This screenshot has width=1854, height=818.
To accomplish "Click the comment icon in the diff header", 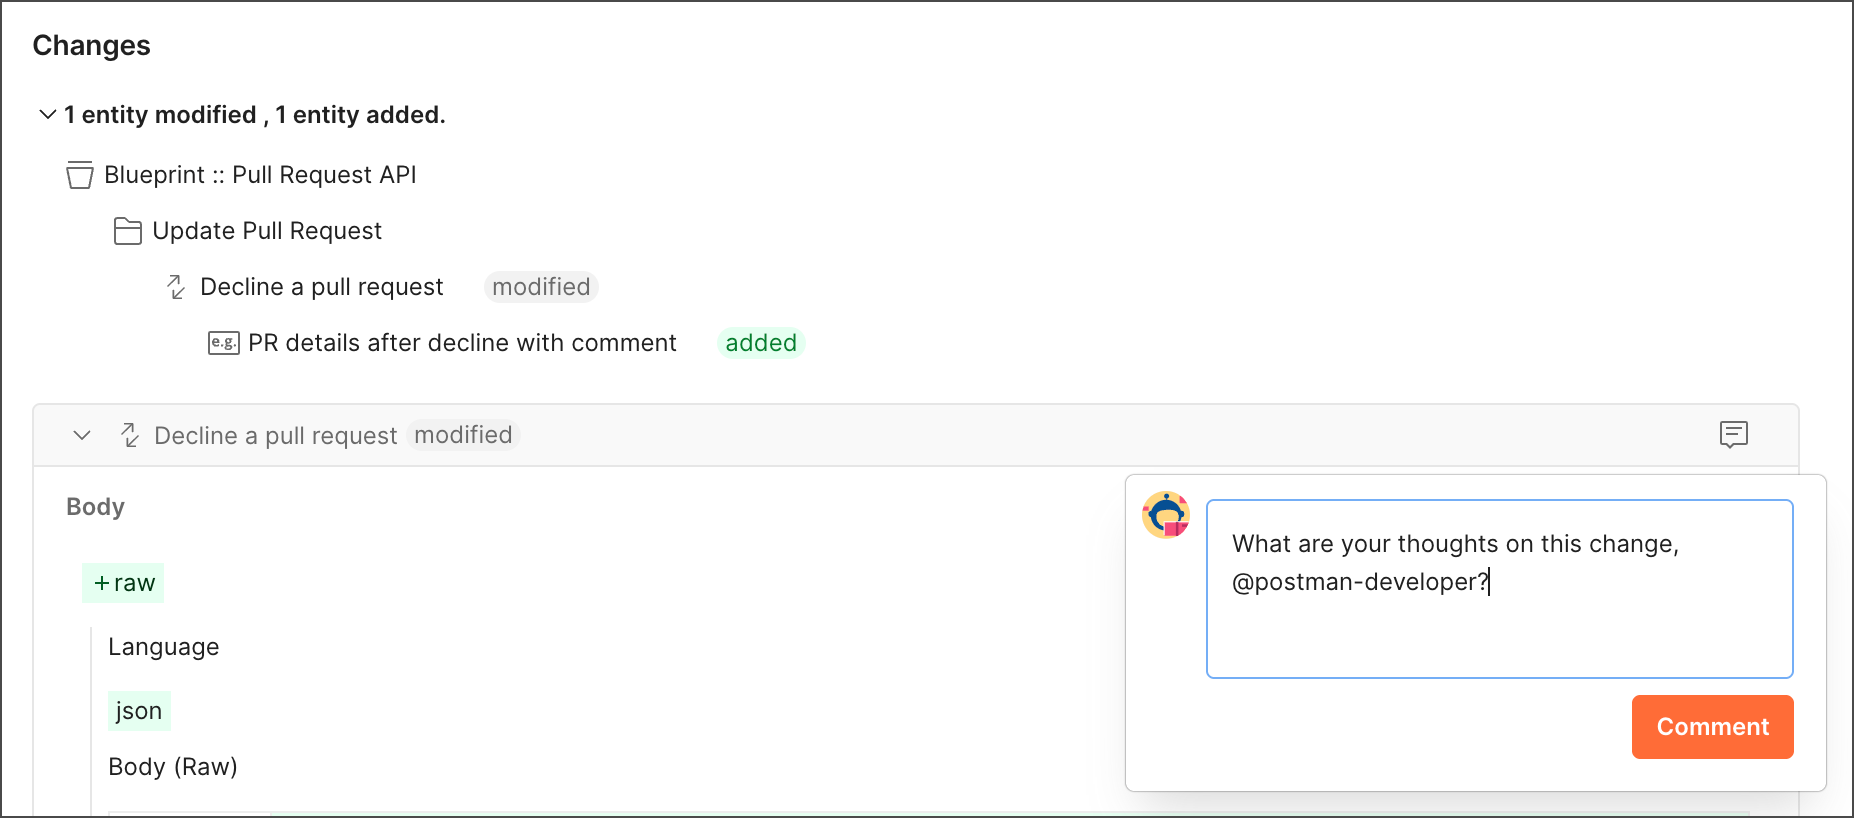I will pyautogui.click(x=1733, y=434).
